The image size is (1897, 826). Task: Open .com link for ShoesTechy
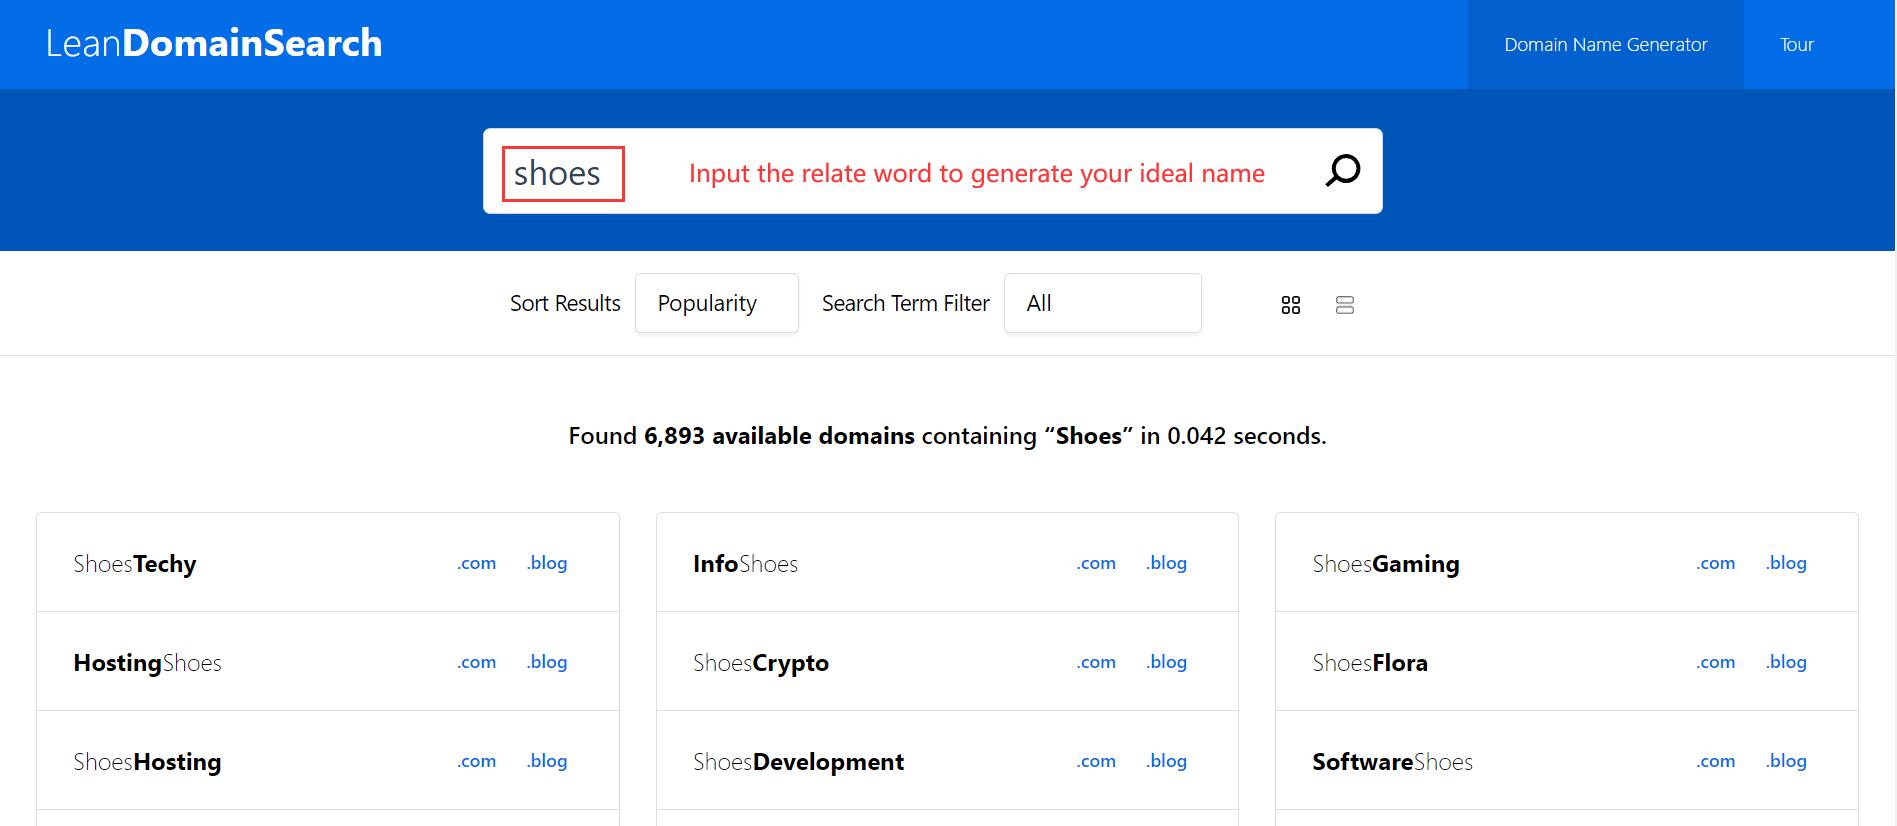click(x=477, y=563)
